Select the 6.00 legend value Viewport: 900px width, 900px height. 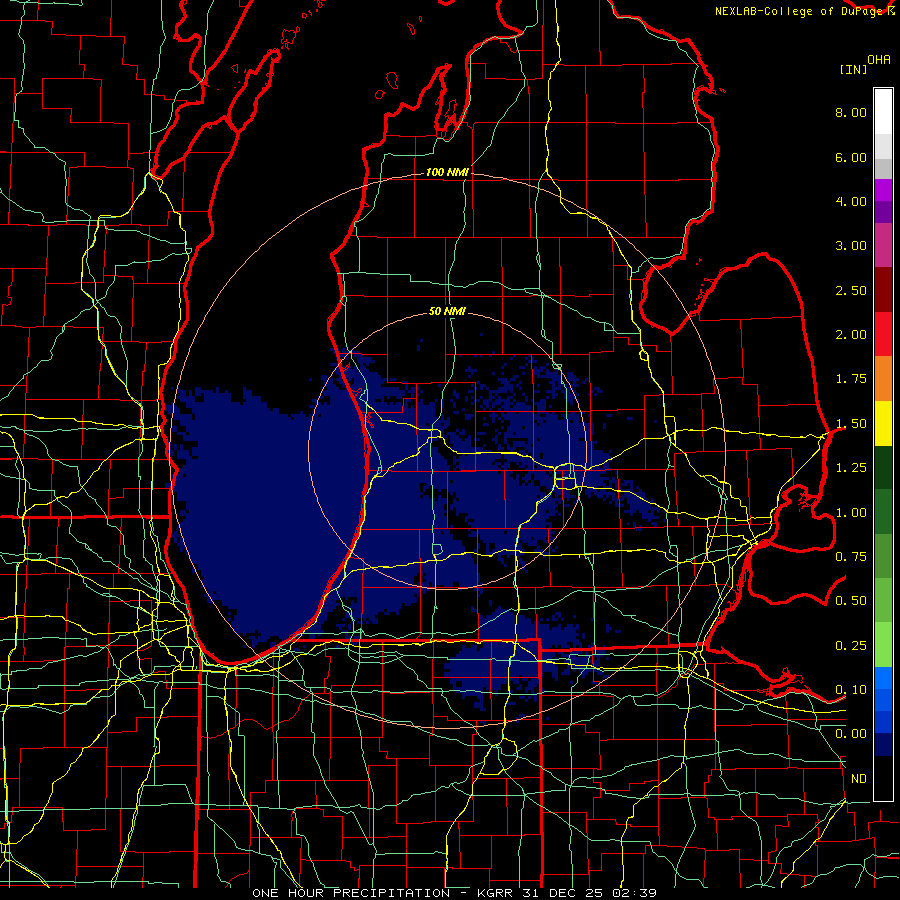coord(851,157)
